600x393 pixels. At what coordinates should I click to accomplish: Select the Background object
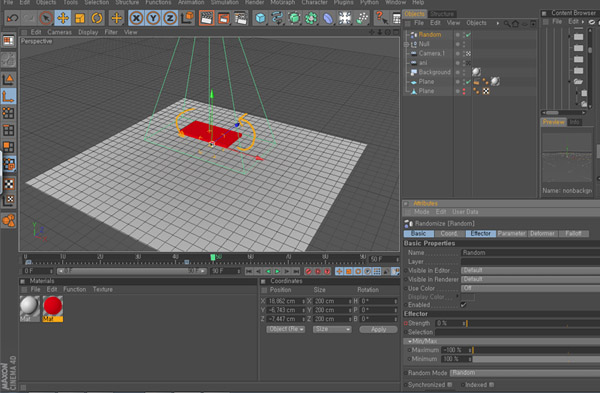(434, 72)
